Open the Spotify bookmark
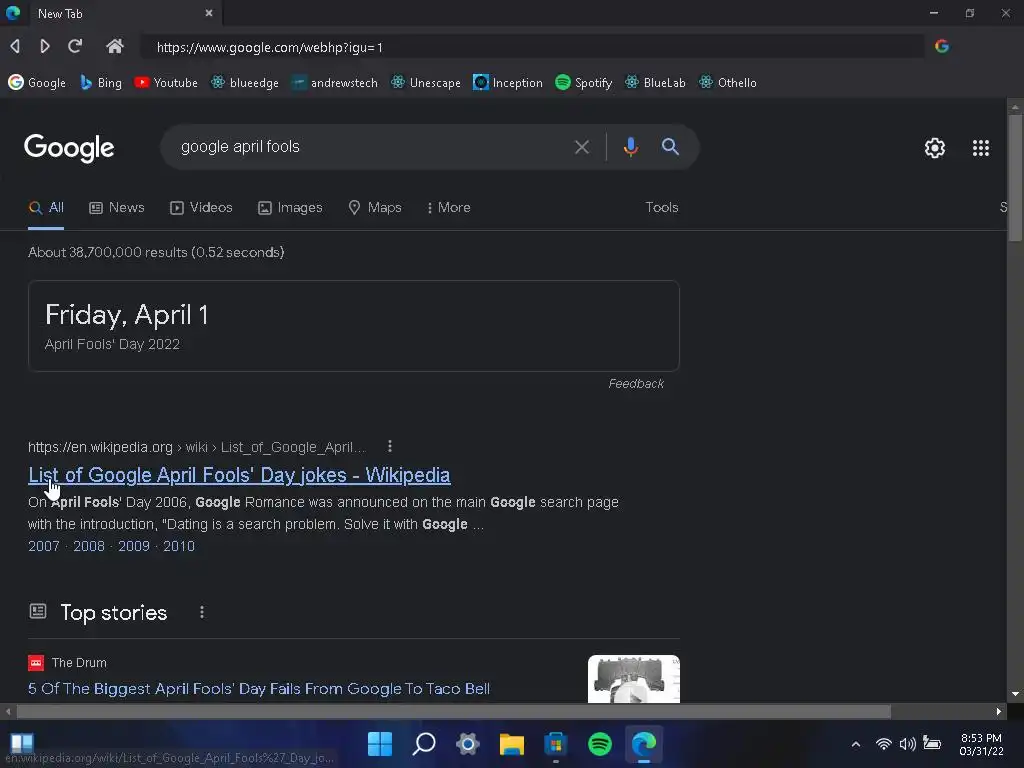The width and height of the screenshot is (1024, 768). pos(584,83)
